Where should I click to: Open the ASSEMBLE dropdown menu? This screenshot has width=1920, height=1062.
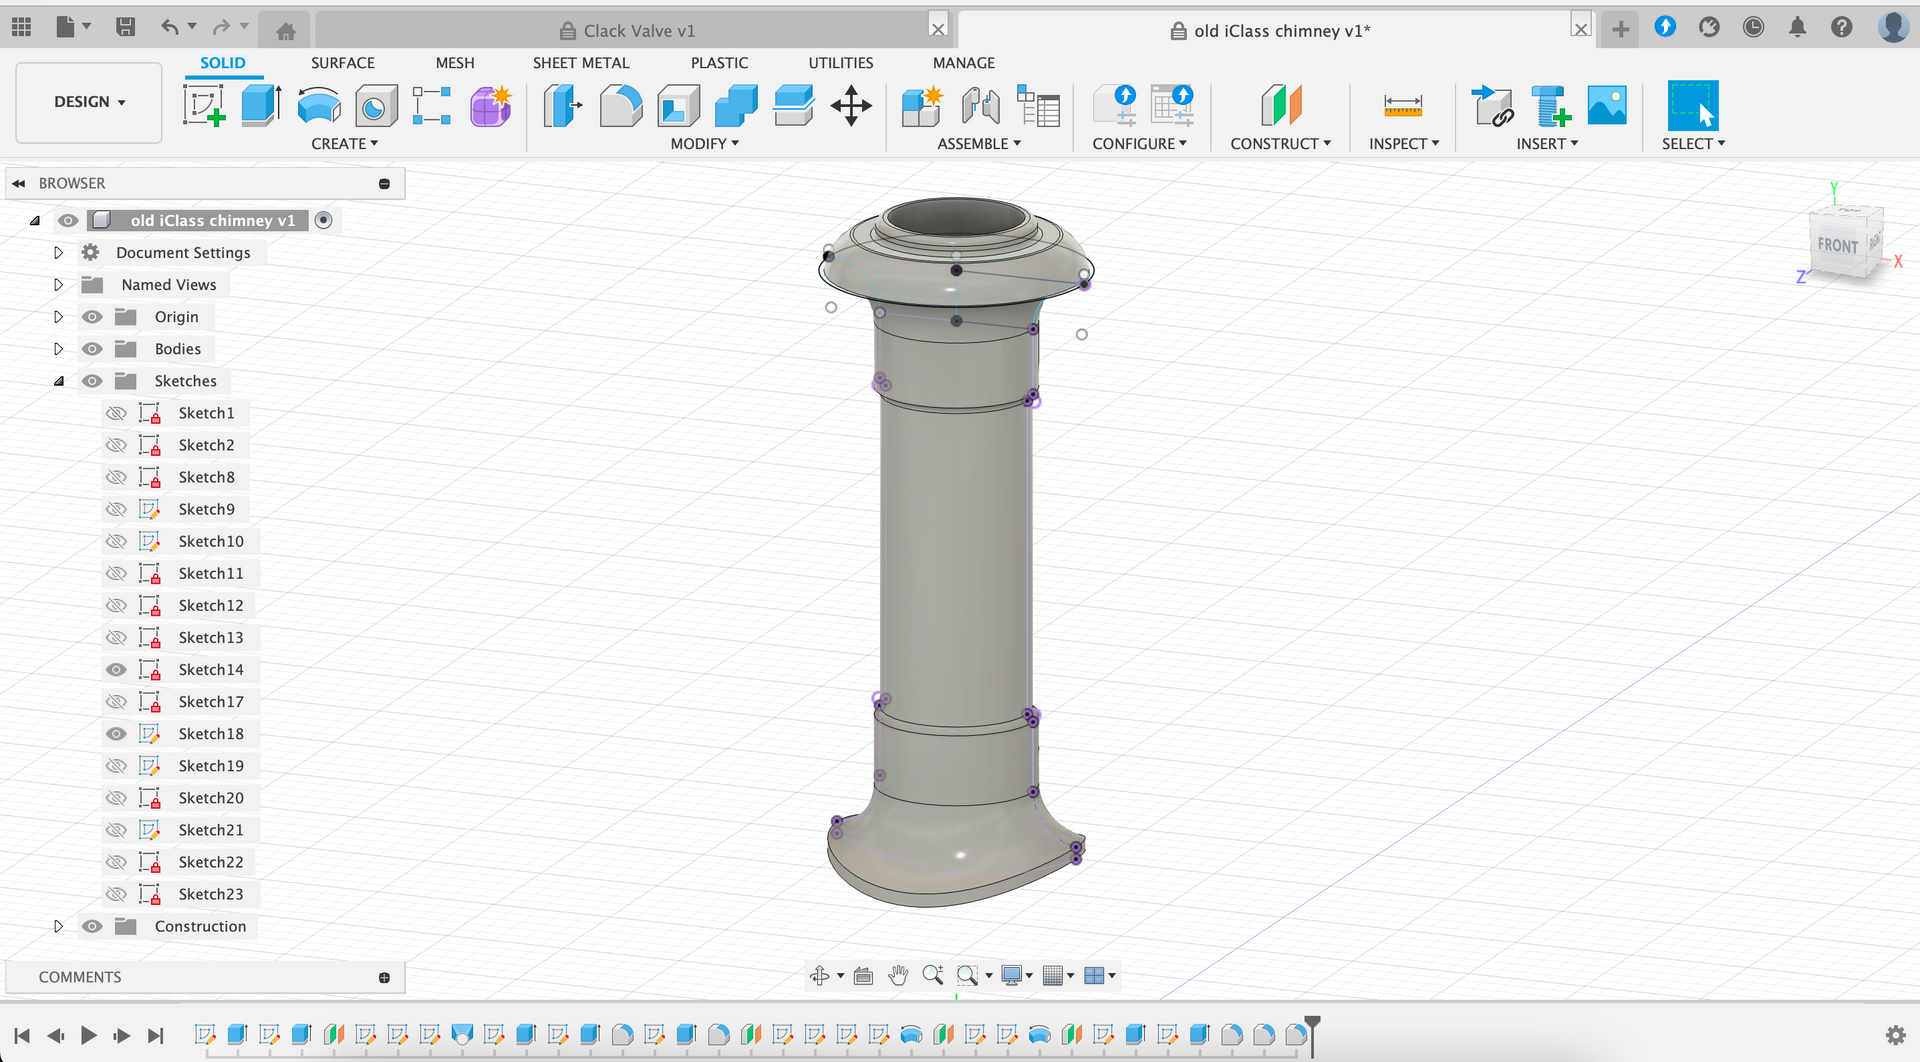[979, 144]
